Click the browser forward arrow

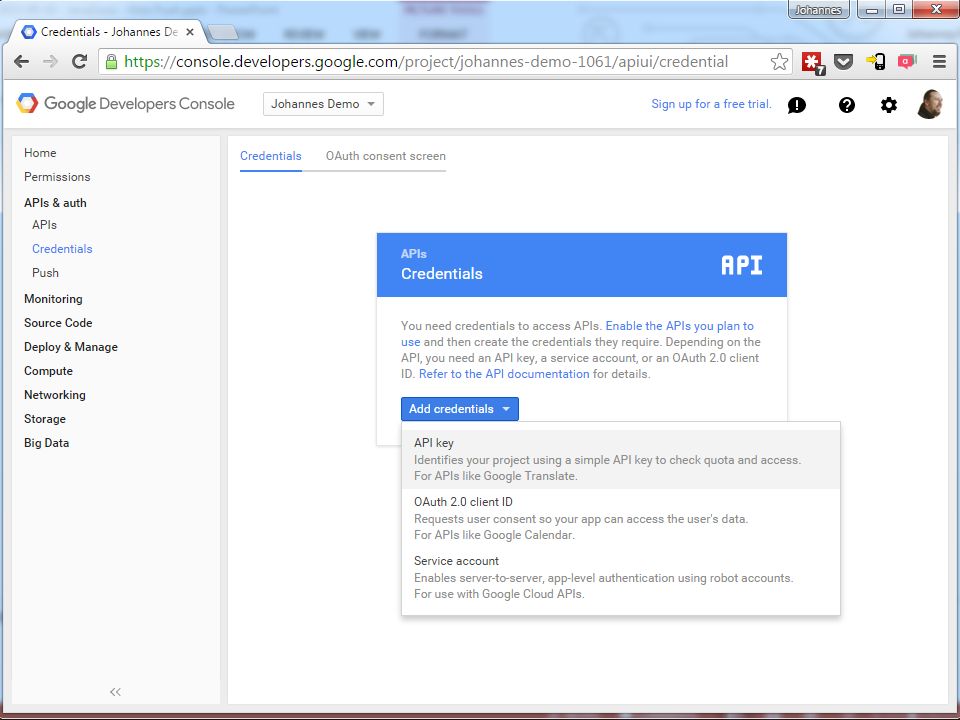50,61
